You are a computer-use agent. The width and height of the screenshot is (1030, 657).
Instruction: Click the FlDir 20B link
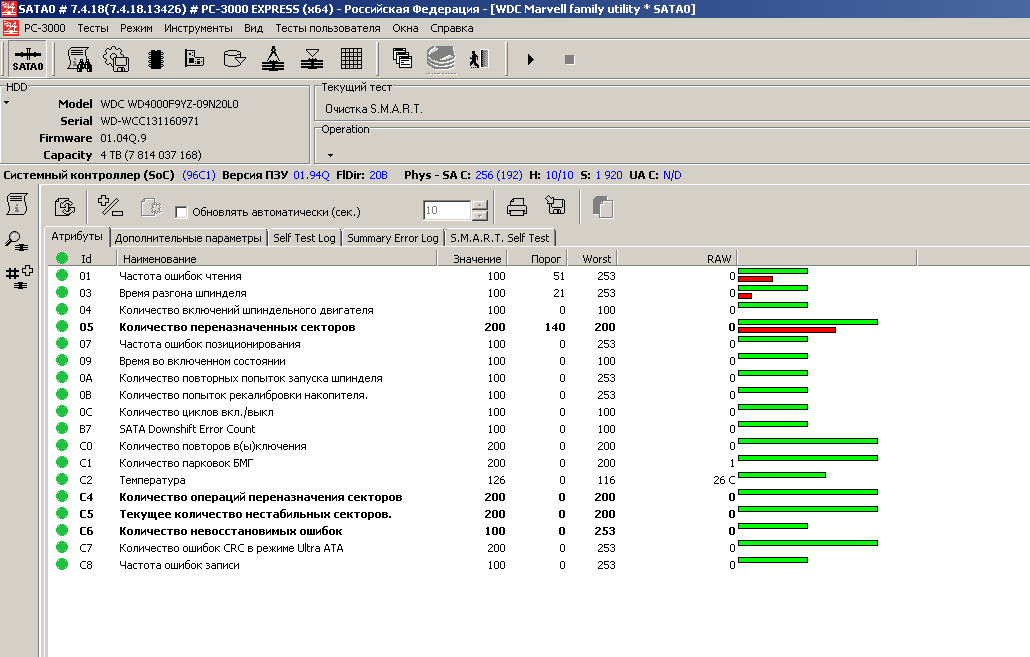click(x=378, y=175)
